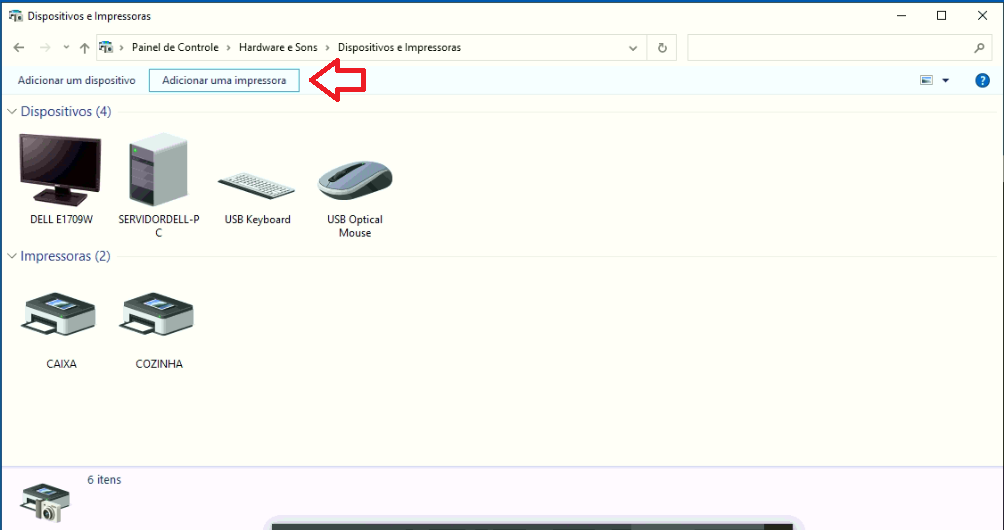
Task: Go back with the left arrow icon
Action: pos(19,48)
